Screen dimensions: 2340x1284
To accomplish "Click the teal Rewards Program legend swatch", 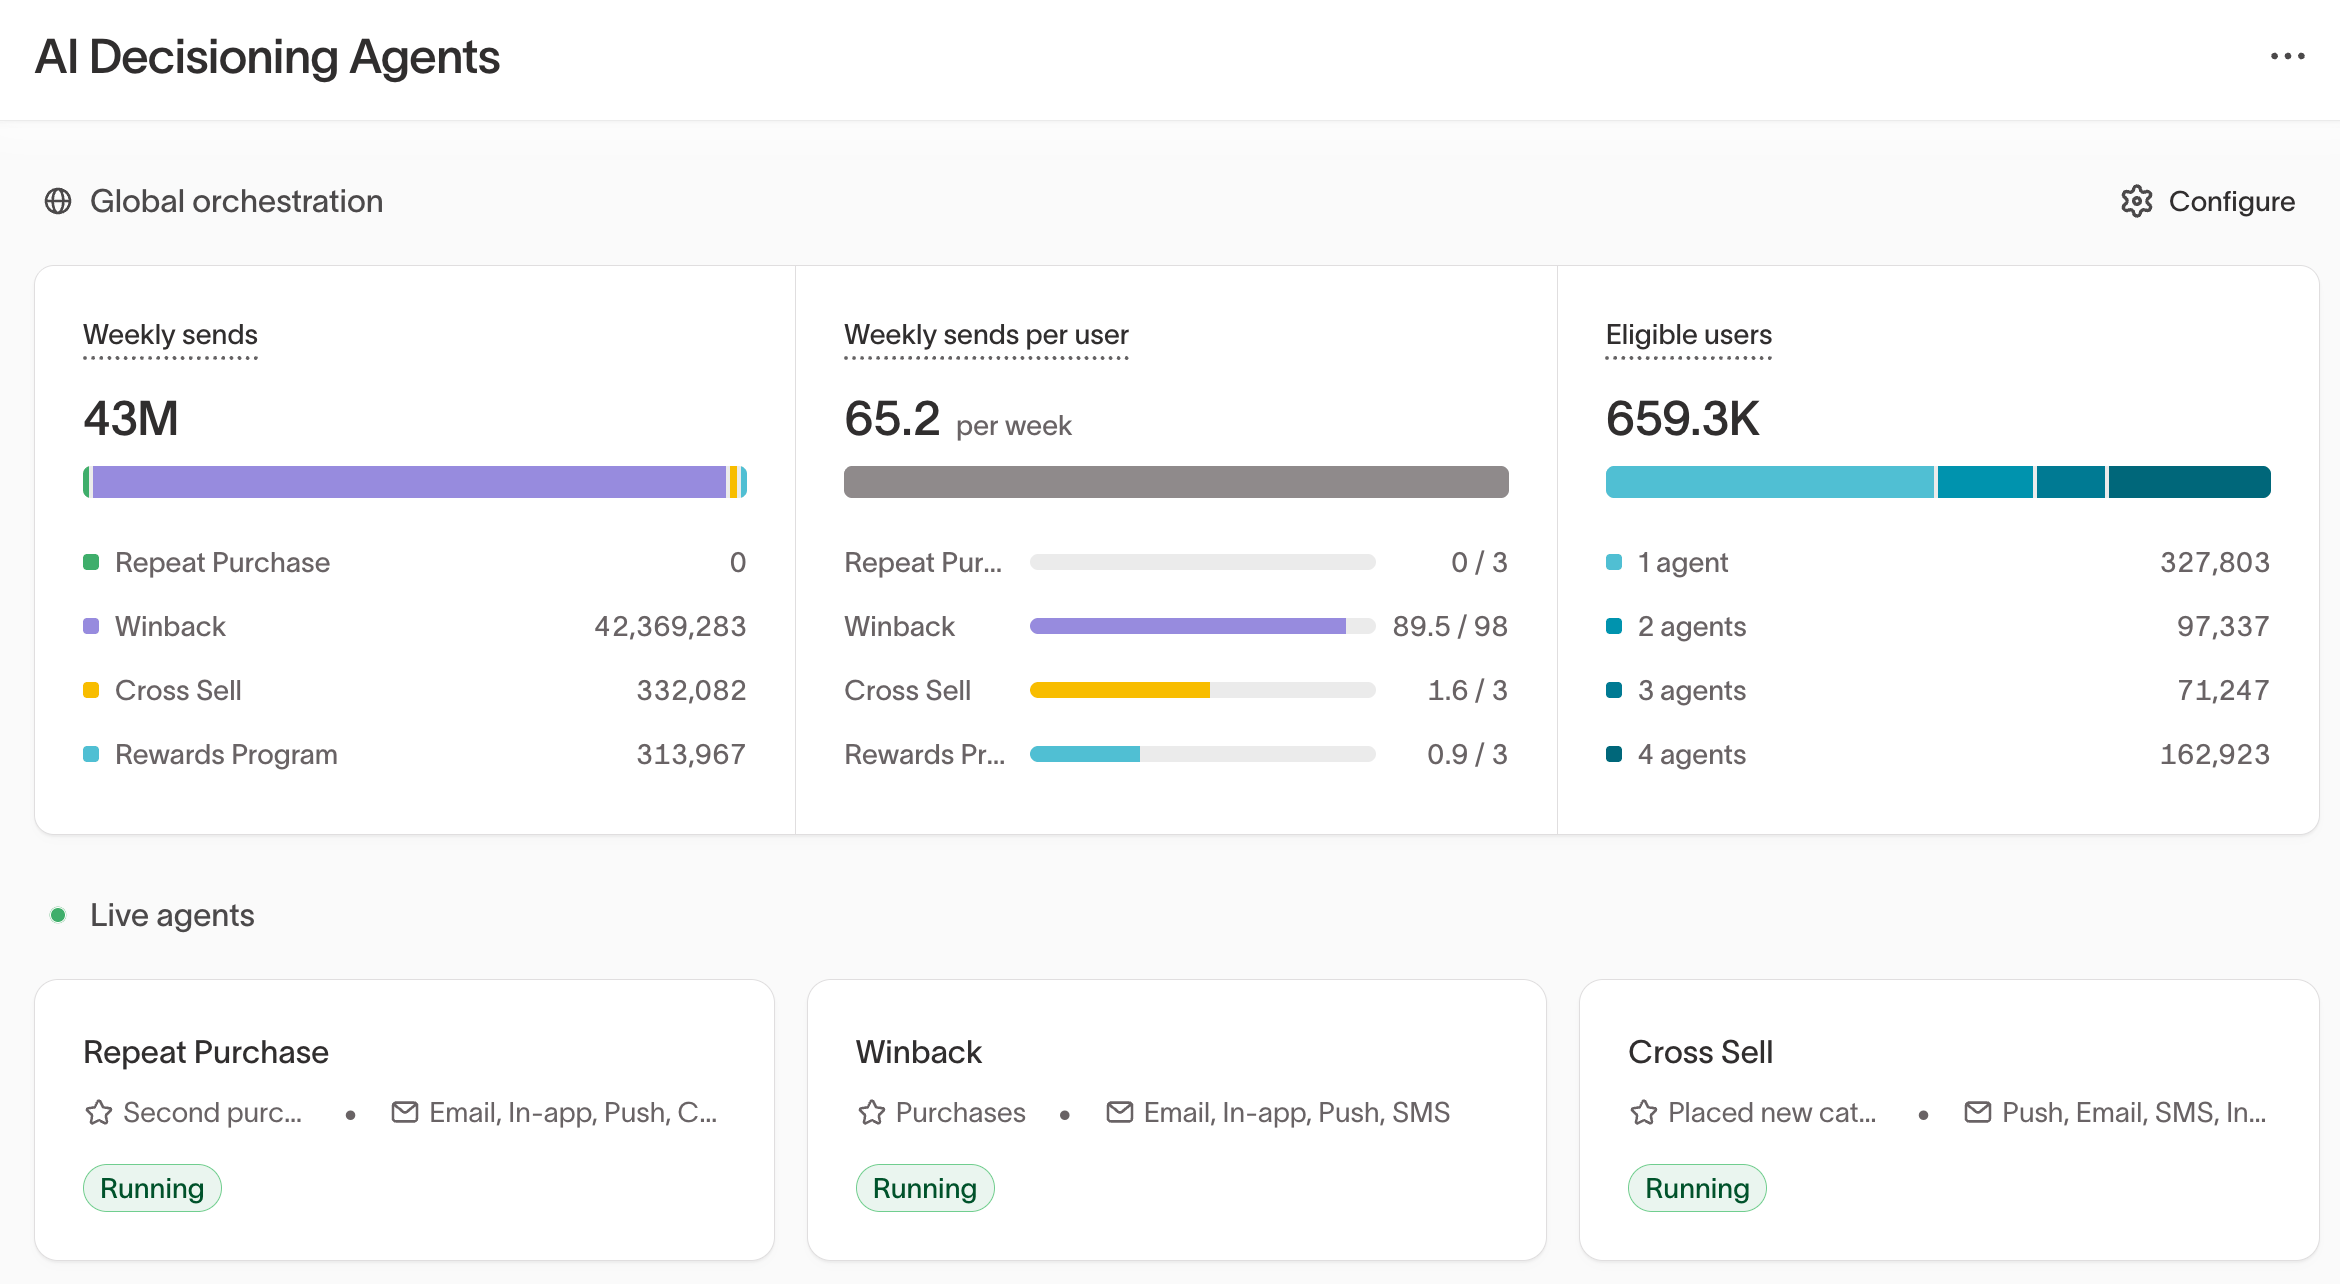I will pos(91,754).
